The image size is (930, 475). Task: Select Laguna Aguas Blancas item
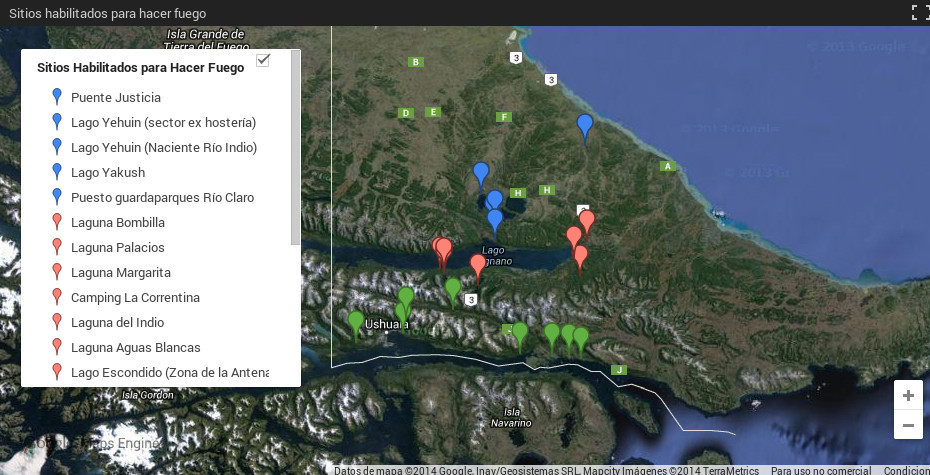coord(135,347)
